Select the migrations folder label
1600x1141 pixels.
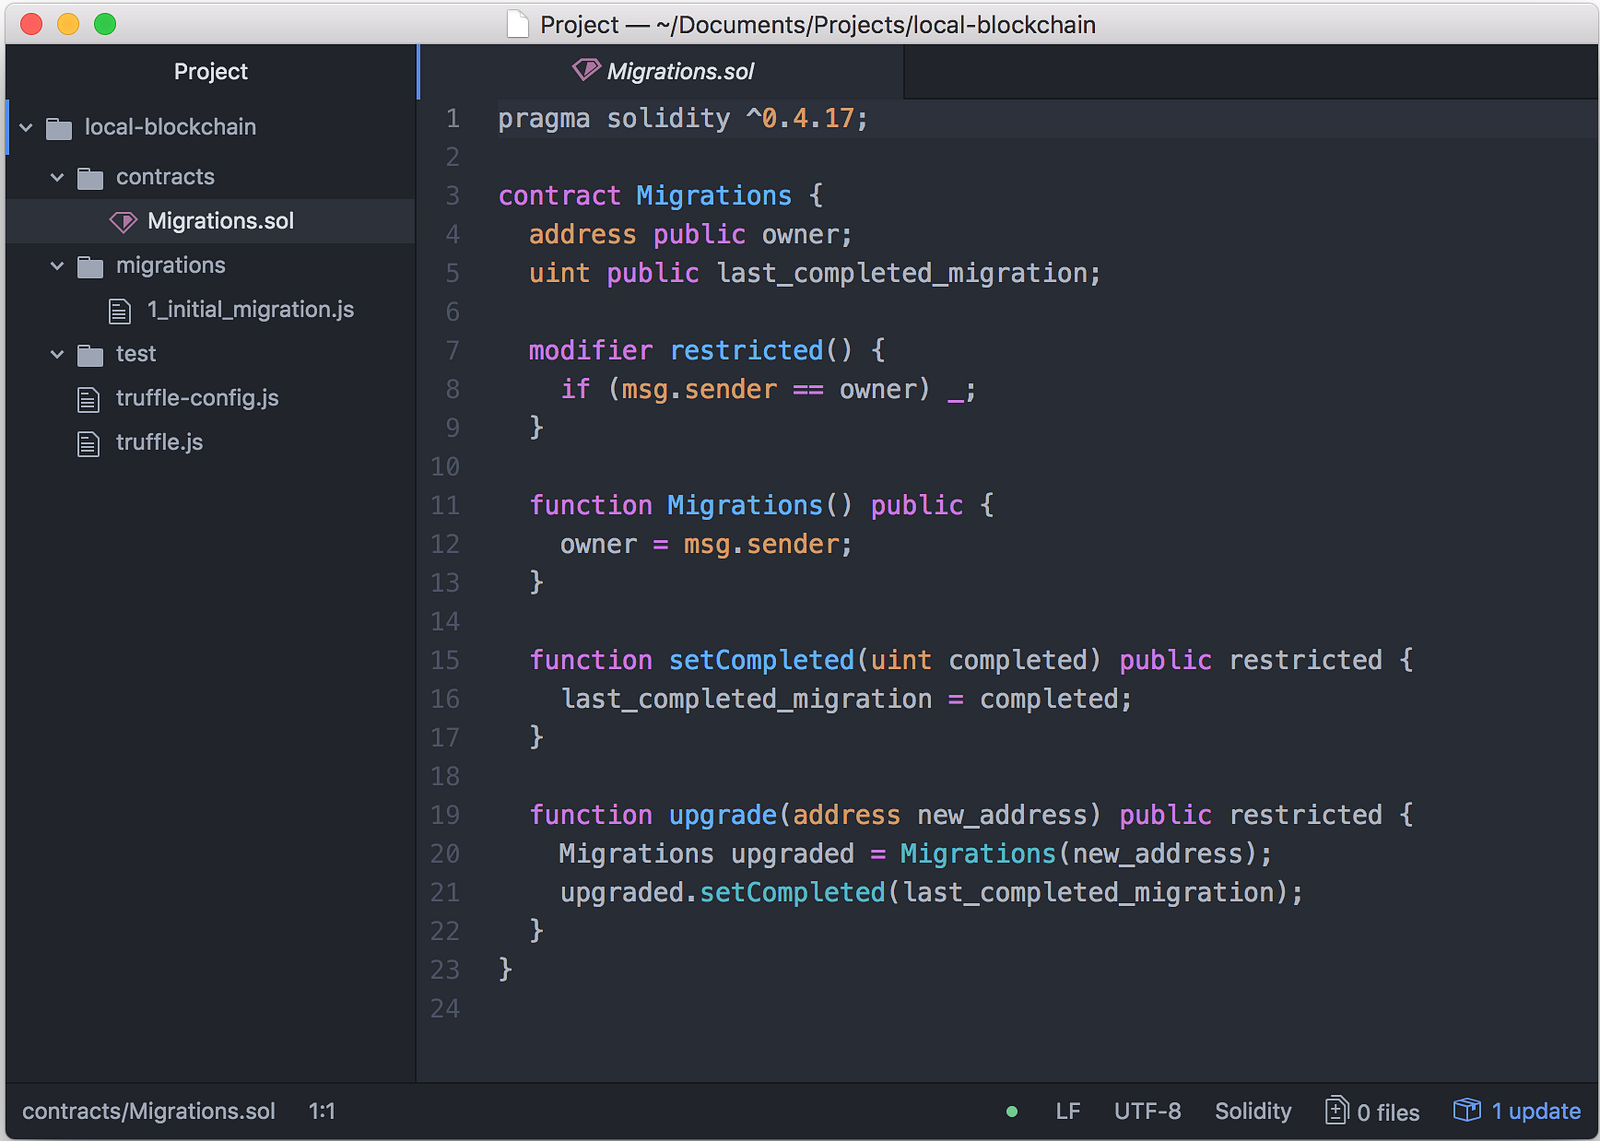170,265
